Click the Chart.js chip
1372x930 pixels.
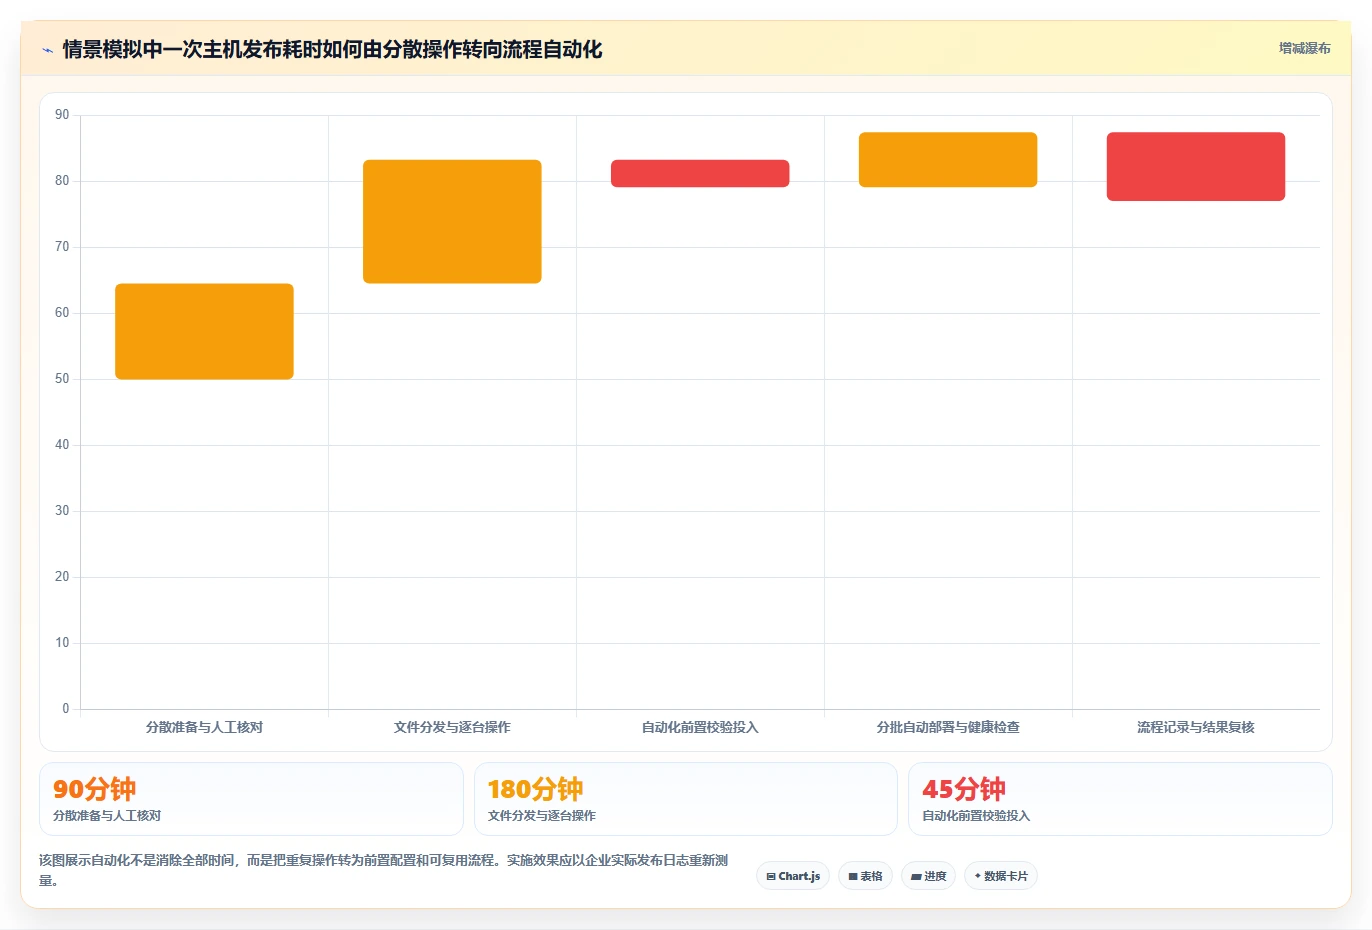793,876
